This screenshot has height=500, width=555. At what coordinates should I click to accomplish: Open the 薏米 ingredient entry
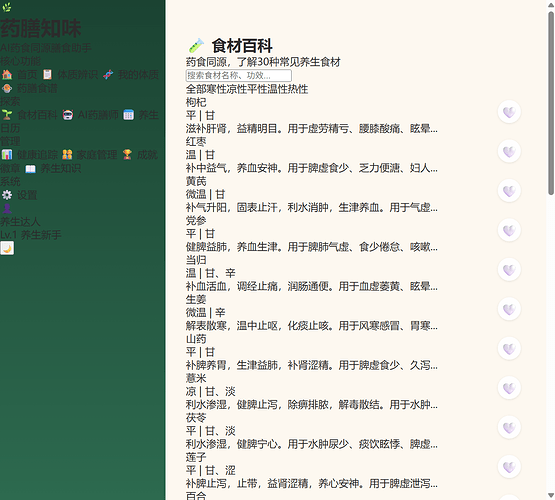point(196,378)
